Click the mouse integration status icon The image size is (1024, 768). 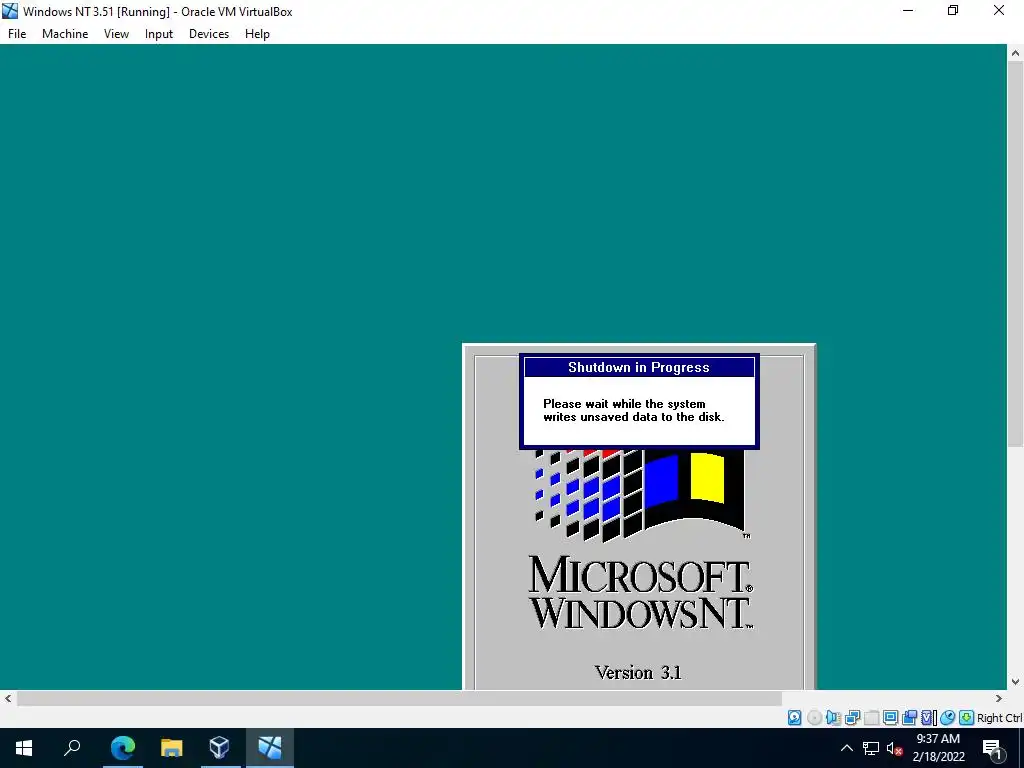tap(948, 718)
